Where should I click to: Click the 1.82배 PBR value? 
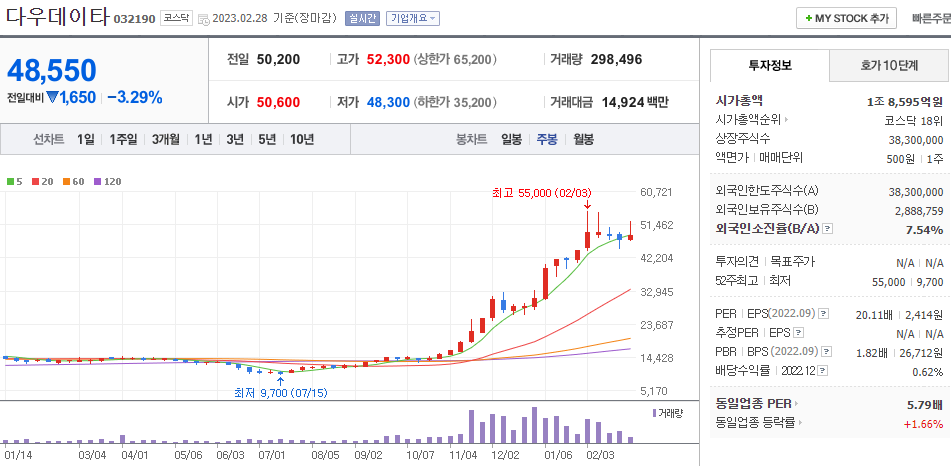(872, 352)
